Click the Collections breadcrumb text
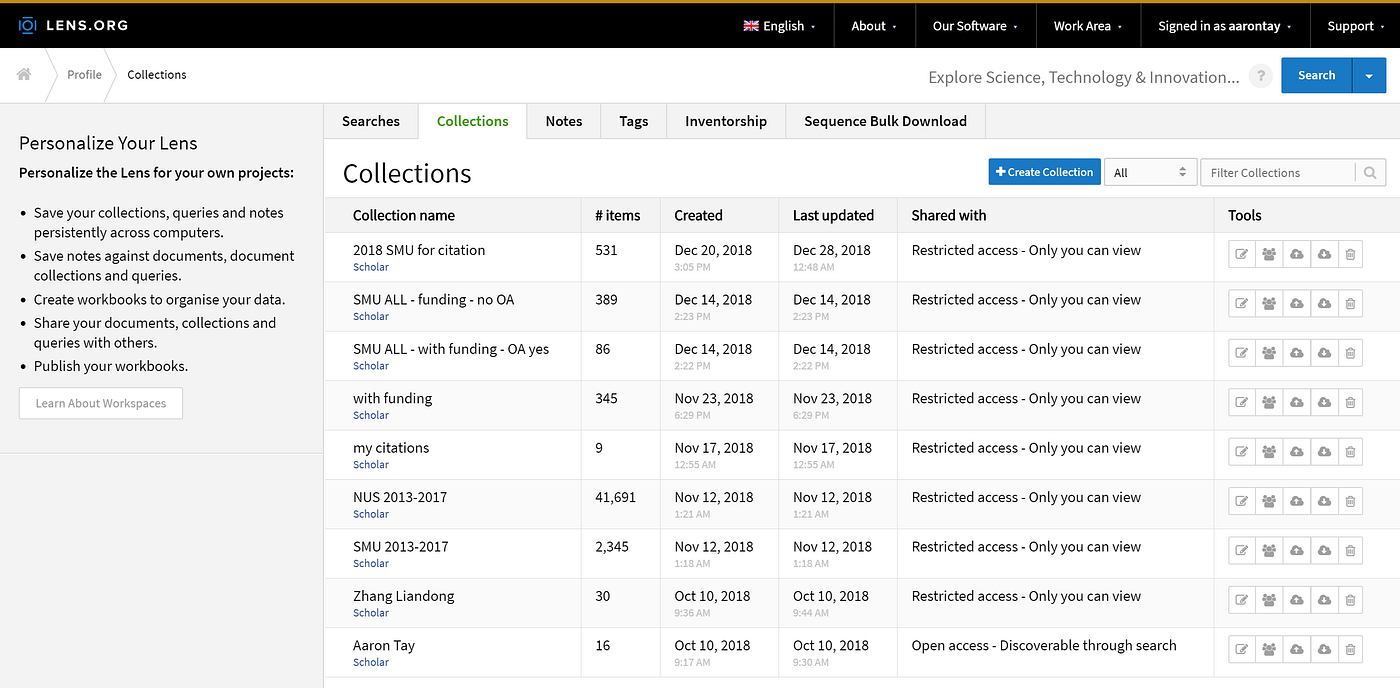This screenshot has height=688, width=1400. pyautogui.click(x=157, y=75)
